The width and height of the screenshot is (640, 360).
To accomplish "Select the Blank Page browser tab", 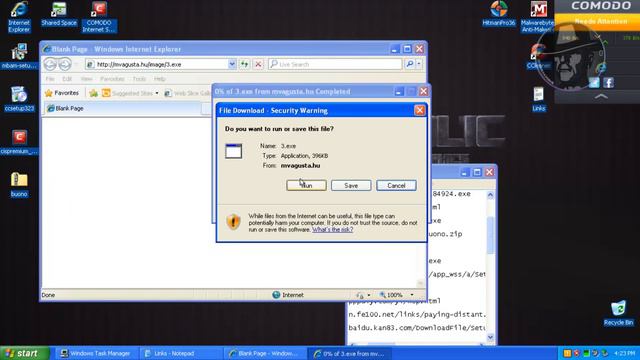I will point(122,108).
